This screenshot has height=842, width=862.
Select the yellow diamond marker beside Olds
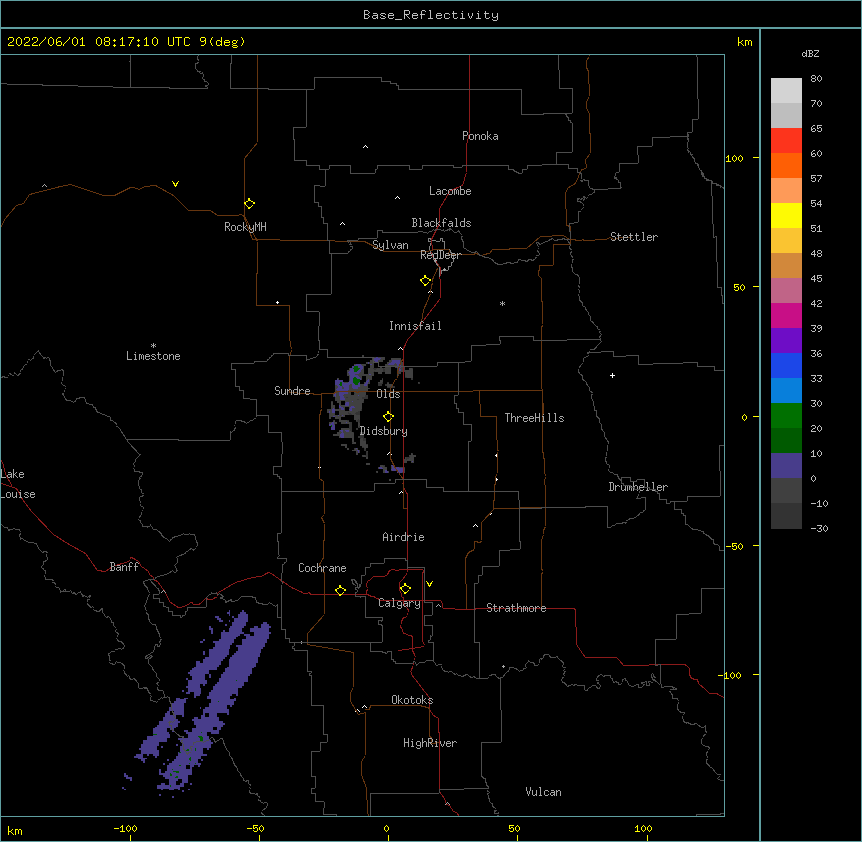pos(388,417)
